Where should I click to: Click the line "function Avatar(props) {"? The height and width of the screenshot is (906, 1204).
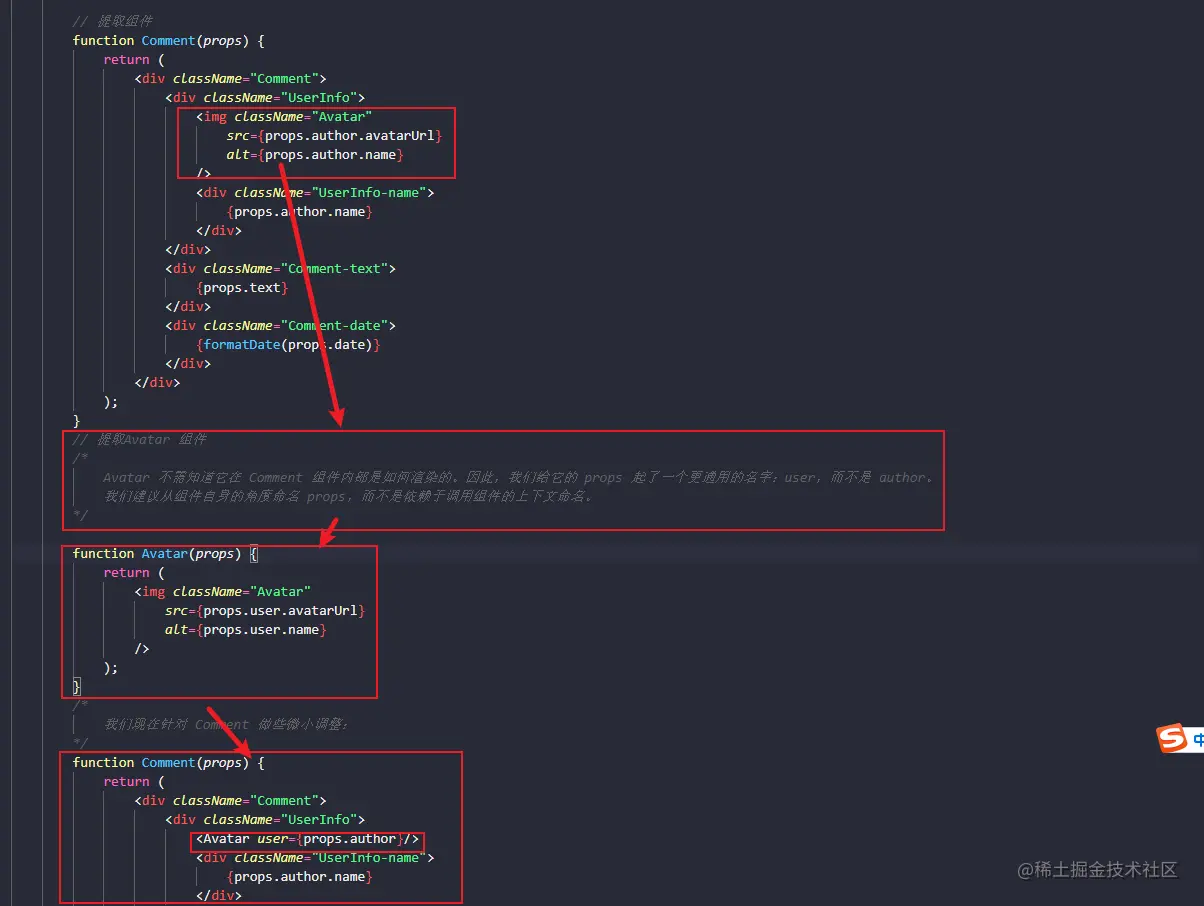[165, 553]
